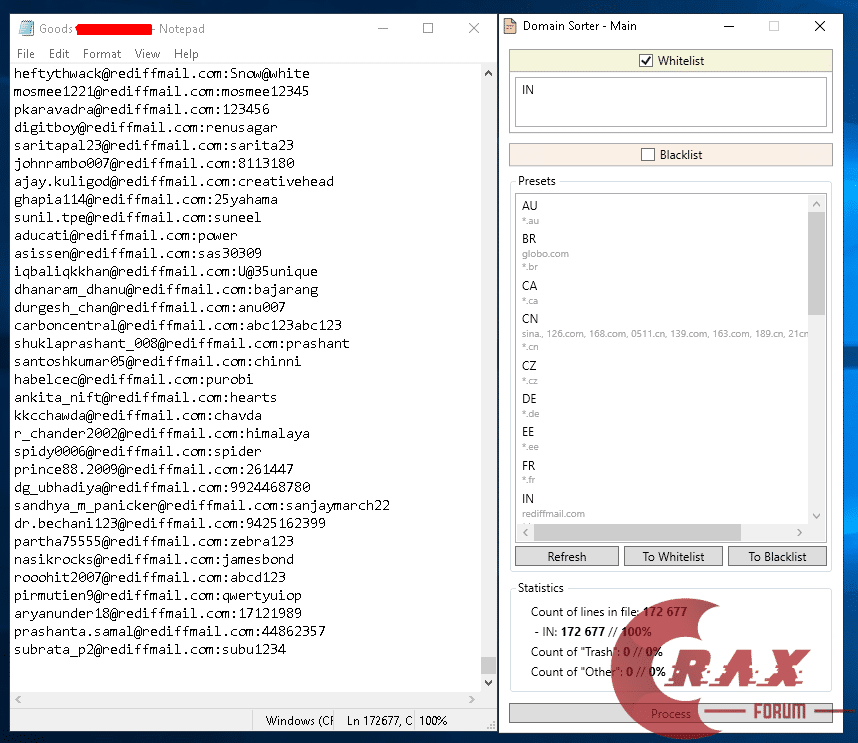Click the Domain Sorter icon in the title bar

[x=512, y=26]
